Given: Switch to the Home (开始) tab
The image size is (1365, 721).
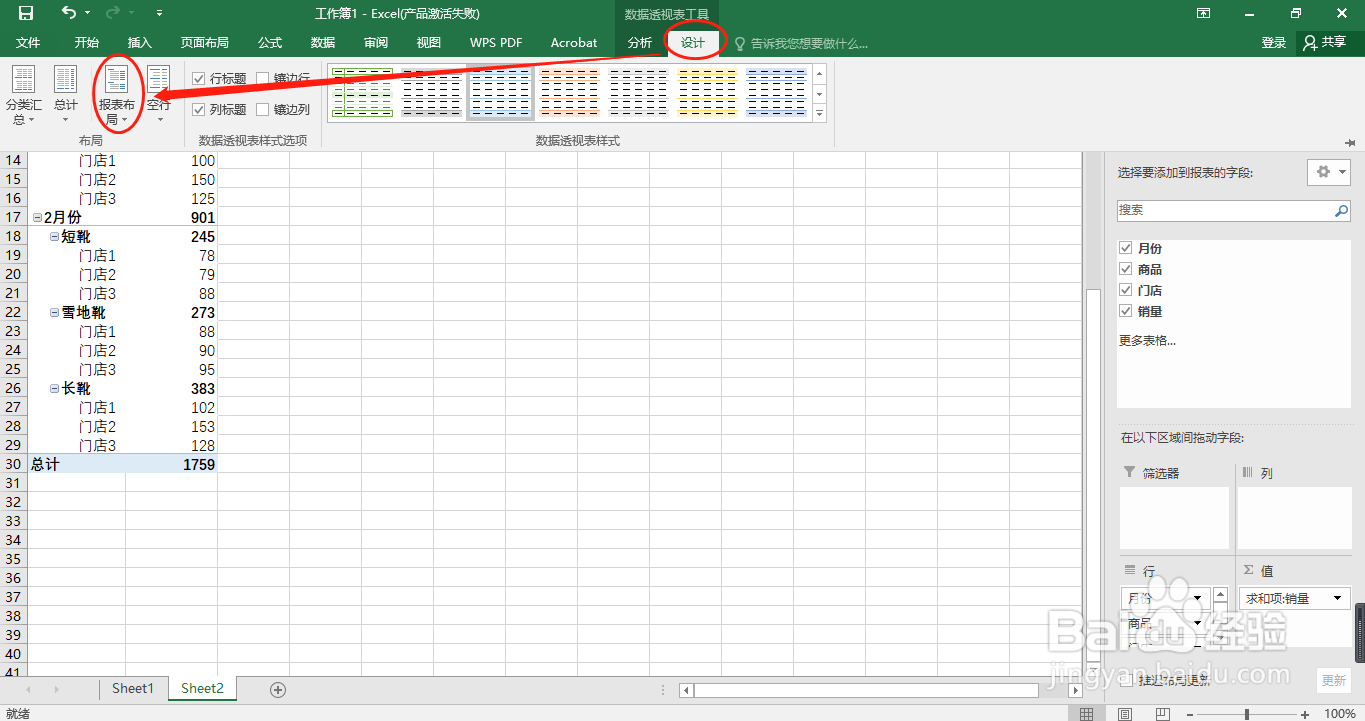Looking at the screenshot, I should tap(87, 43).
